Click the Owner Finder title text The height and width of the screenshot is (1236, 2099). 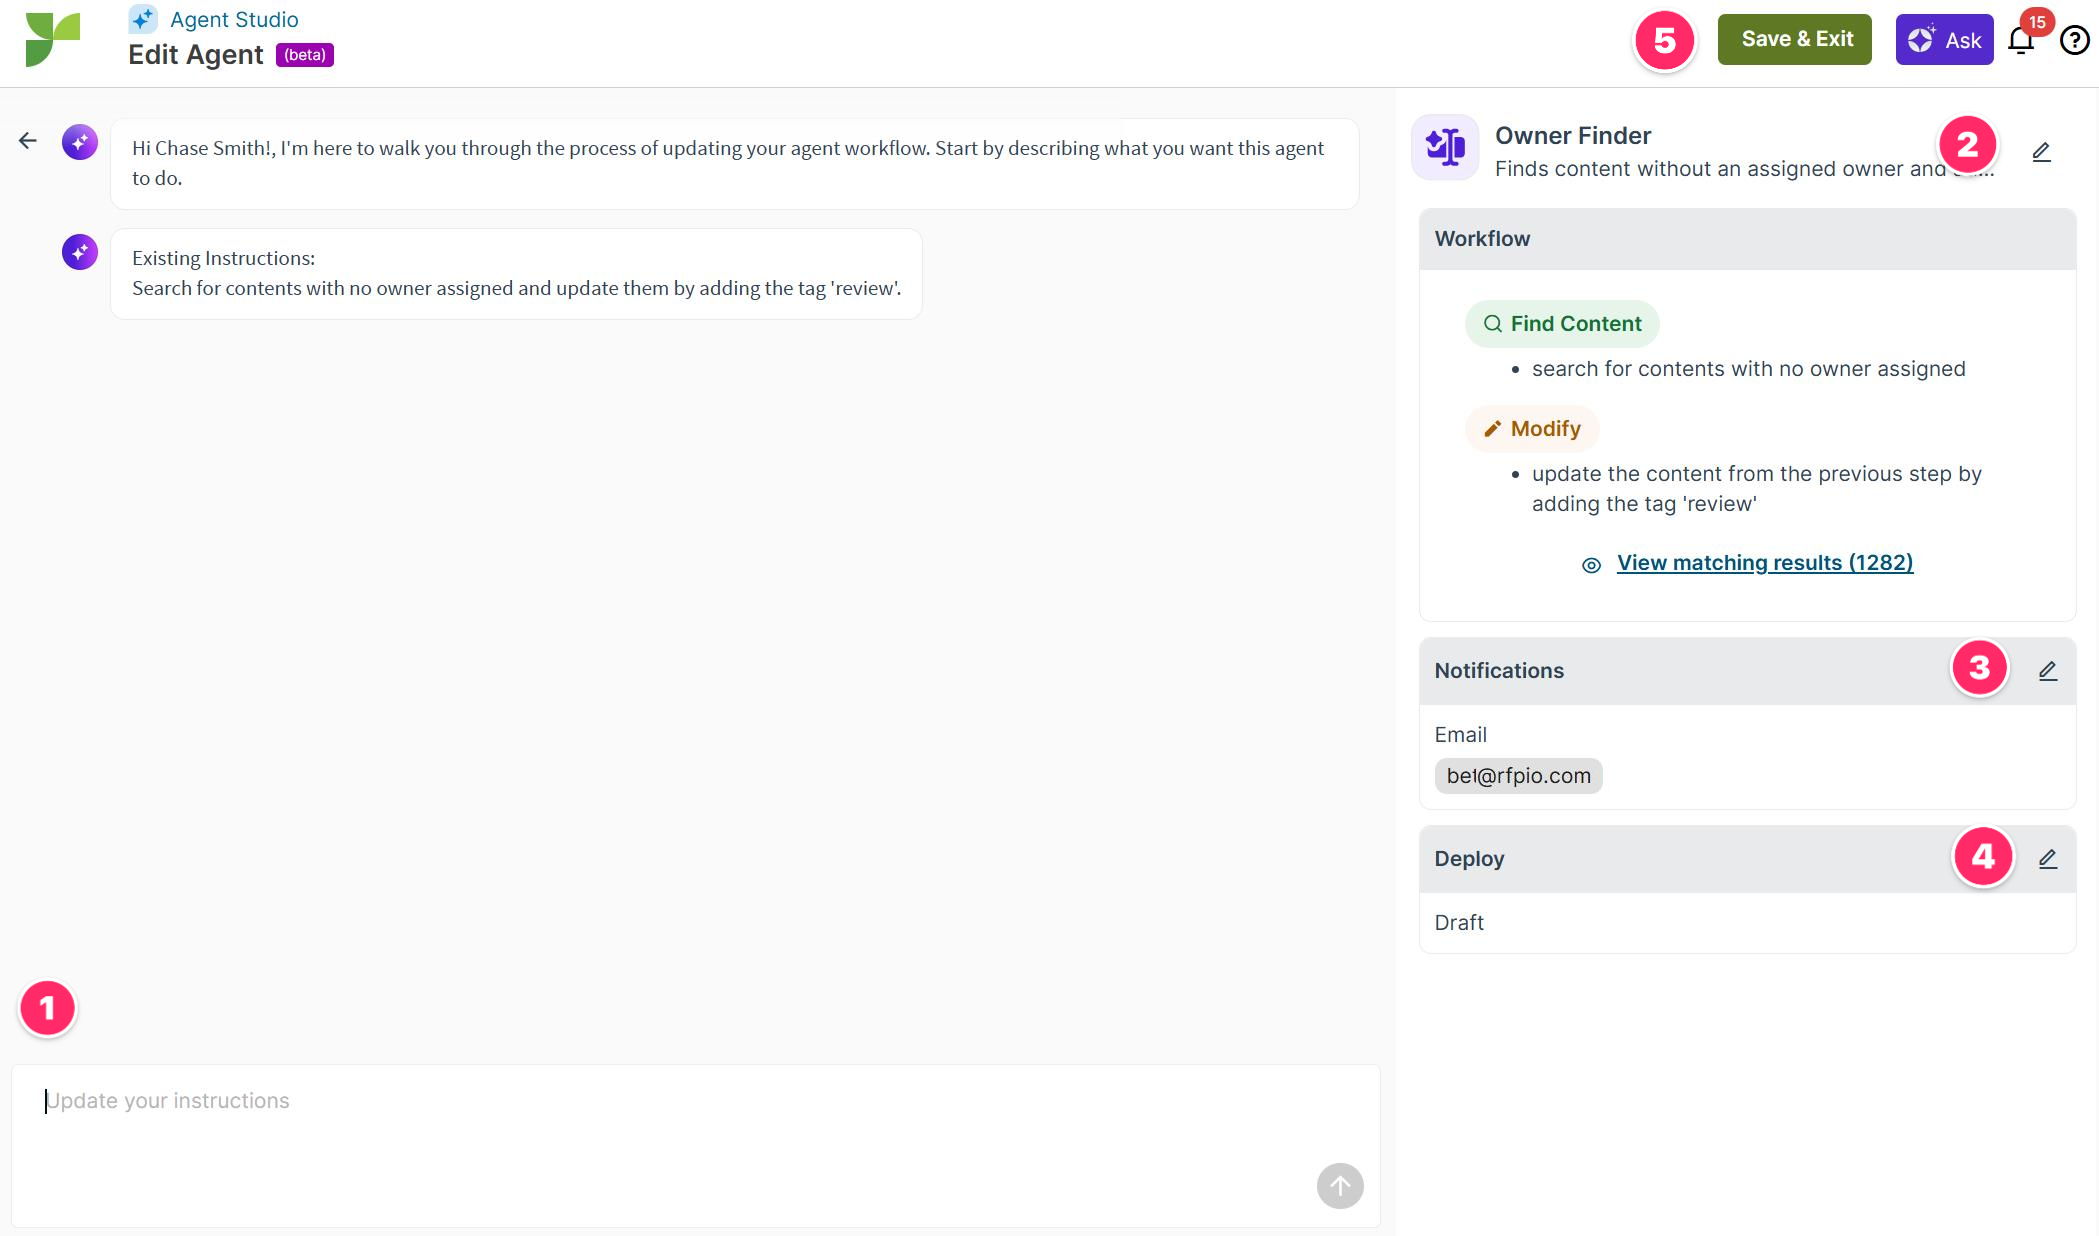click(x=1572, y=136)
